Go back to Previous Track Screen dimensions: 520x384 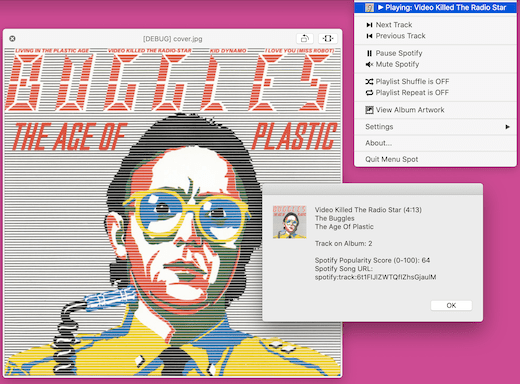point(435,36)
